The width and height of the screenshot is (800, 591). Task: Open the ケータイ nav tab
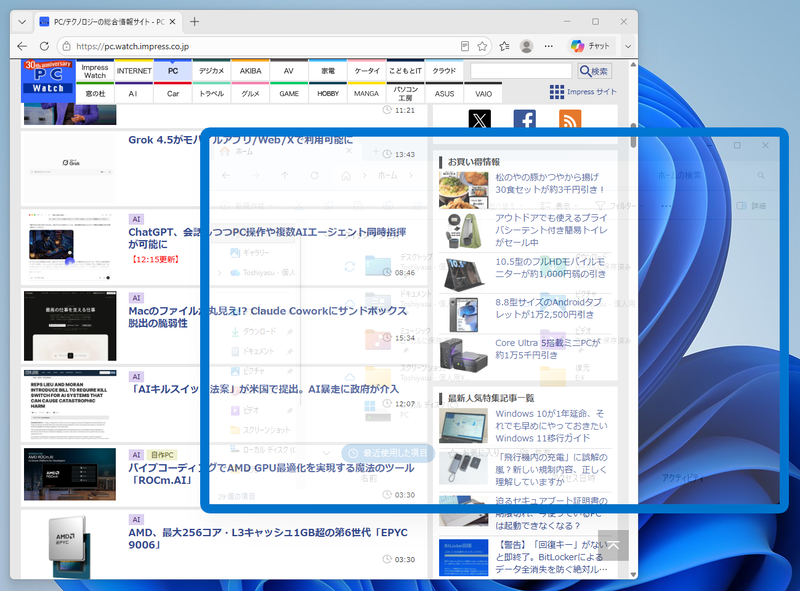click(x=367, y=71)
